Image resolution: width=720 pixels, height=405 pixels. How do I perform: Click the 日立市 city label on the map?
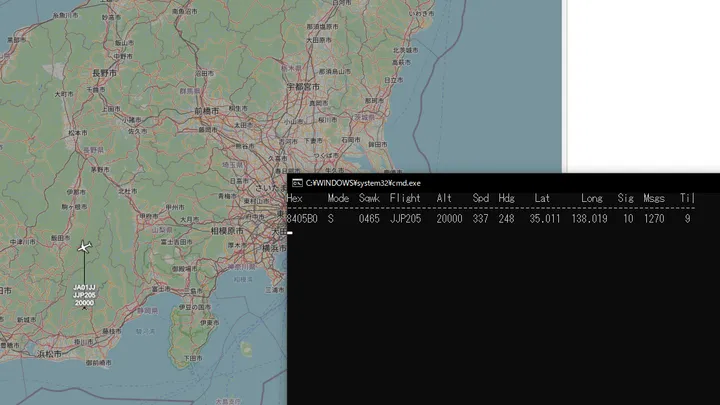click(394, 80)
